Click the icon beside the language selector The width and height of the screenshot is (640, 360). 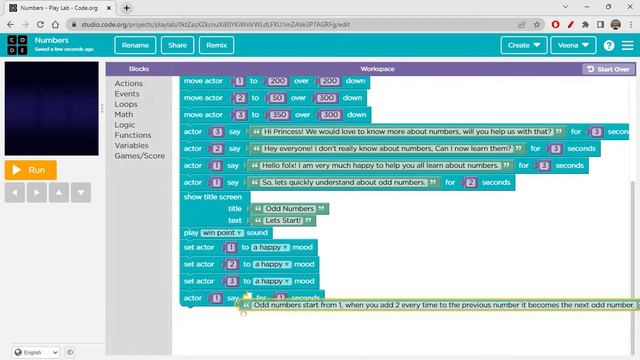click(70, 352)
